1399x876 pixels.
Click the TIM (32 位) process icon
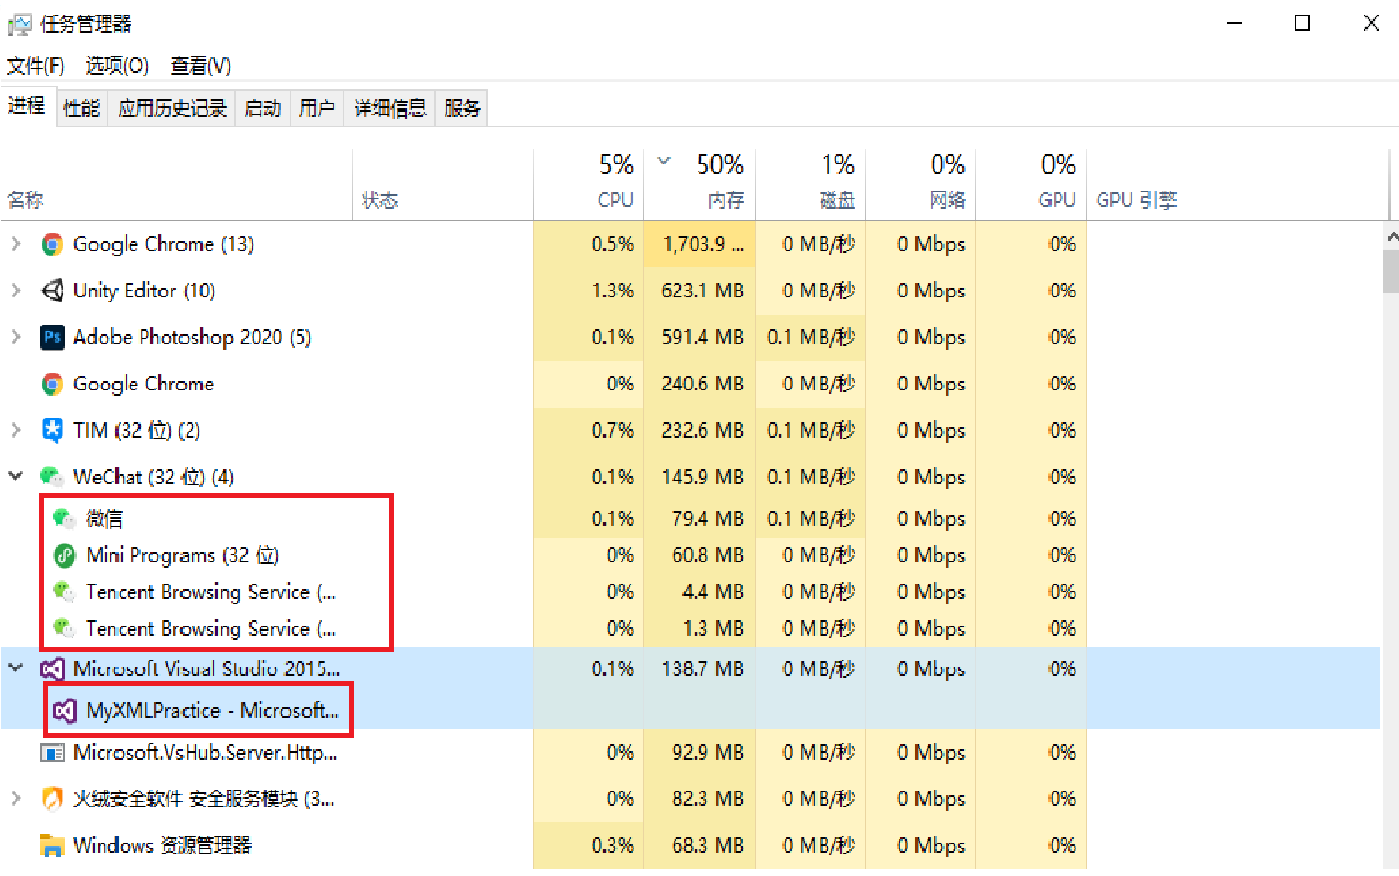click(52, 431)
